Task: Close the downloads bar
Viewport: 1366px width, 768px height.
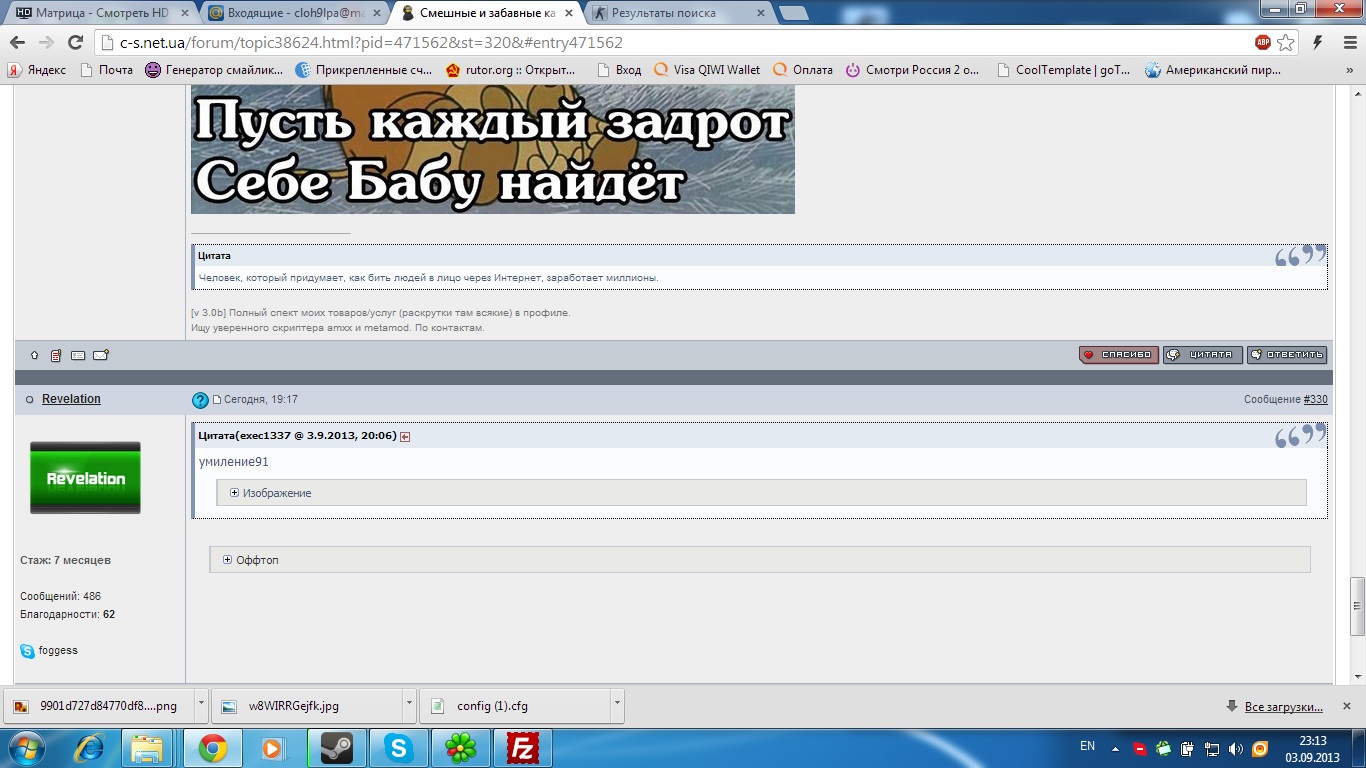Action: (1347, 706)
